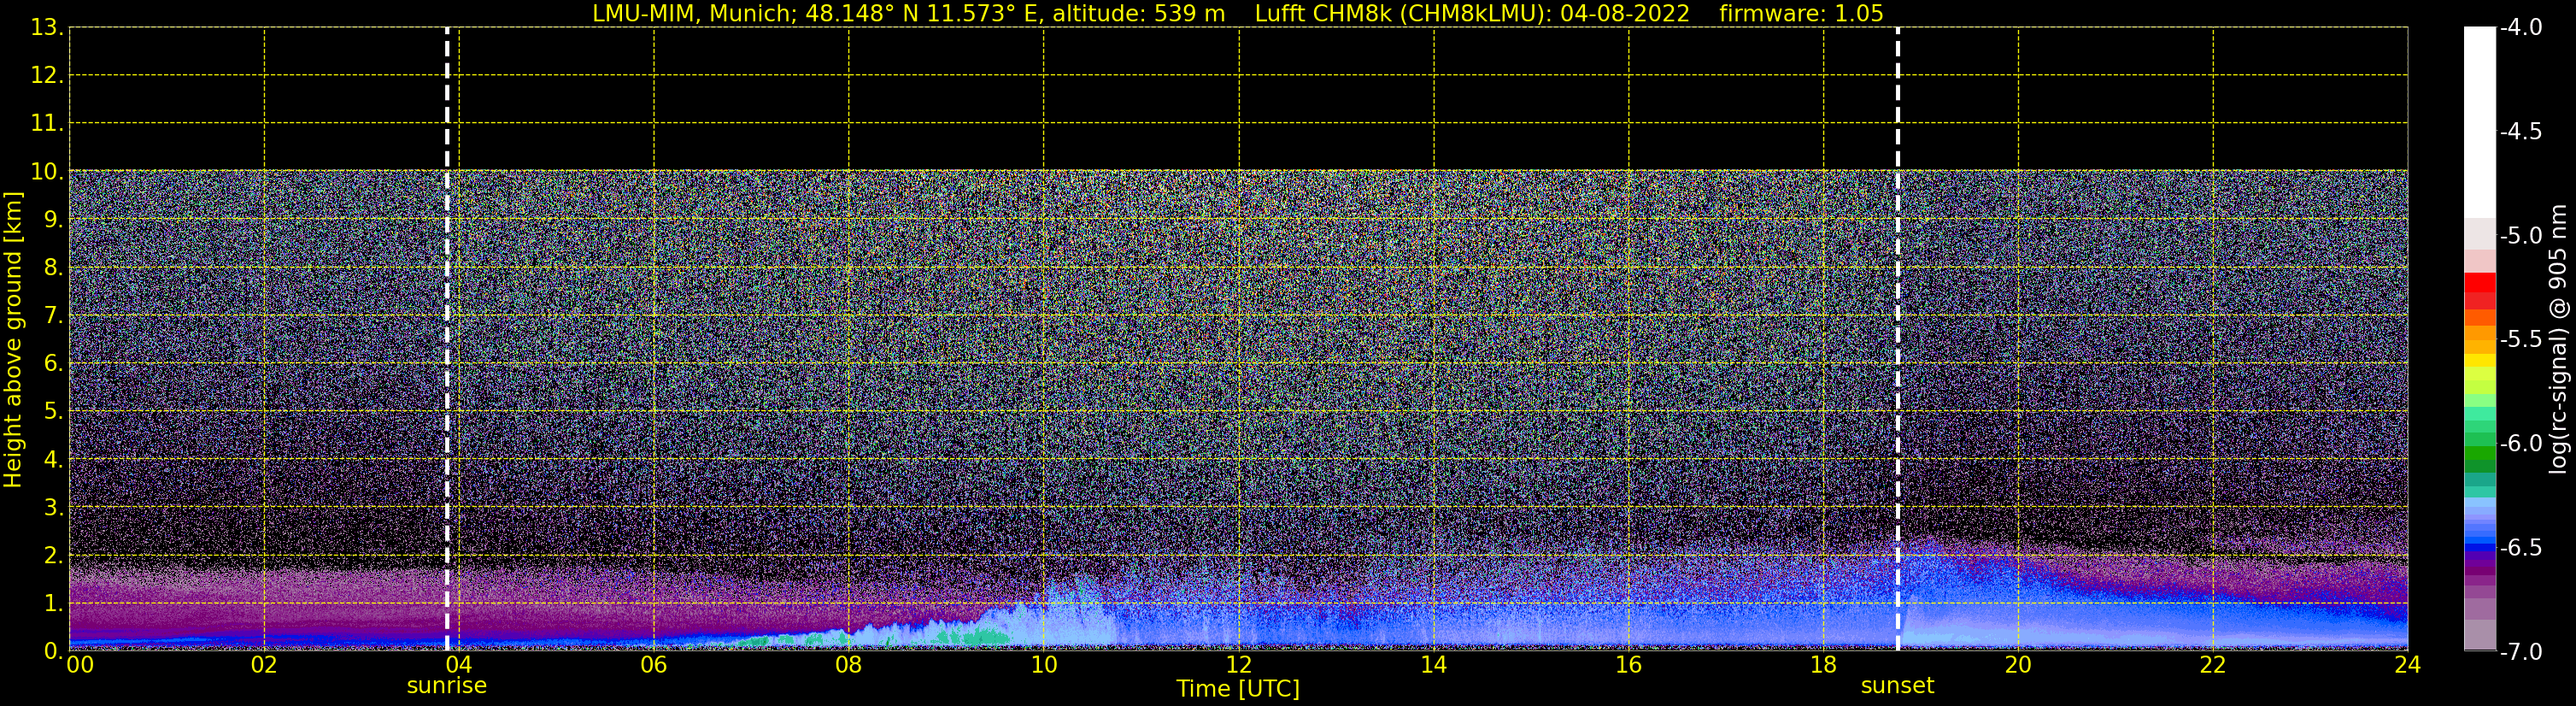Click the 'sunrise' label below the axis
2576x706 pixels.
coord(447,686)
